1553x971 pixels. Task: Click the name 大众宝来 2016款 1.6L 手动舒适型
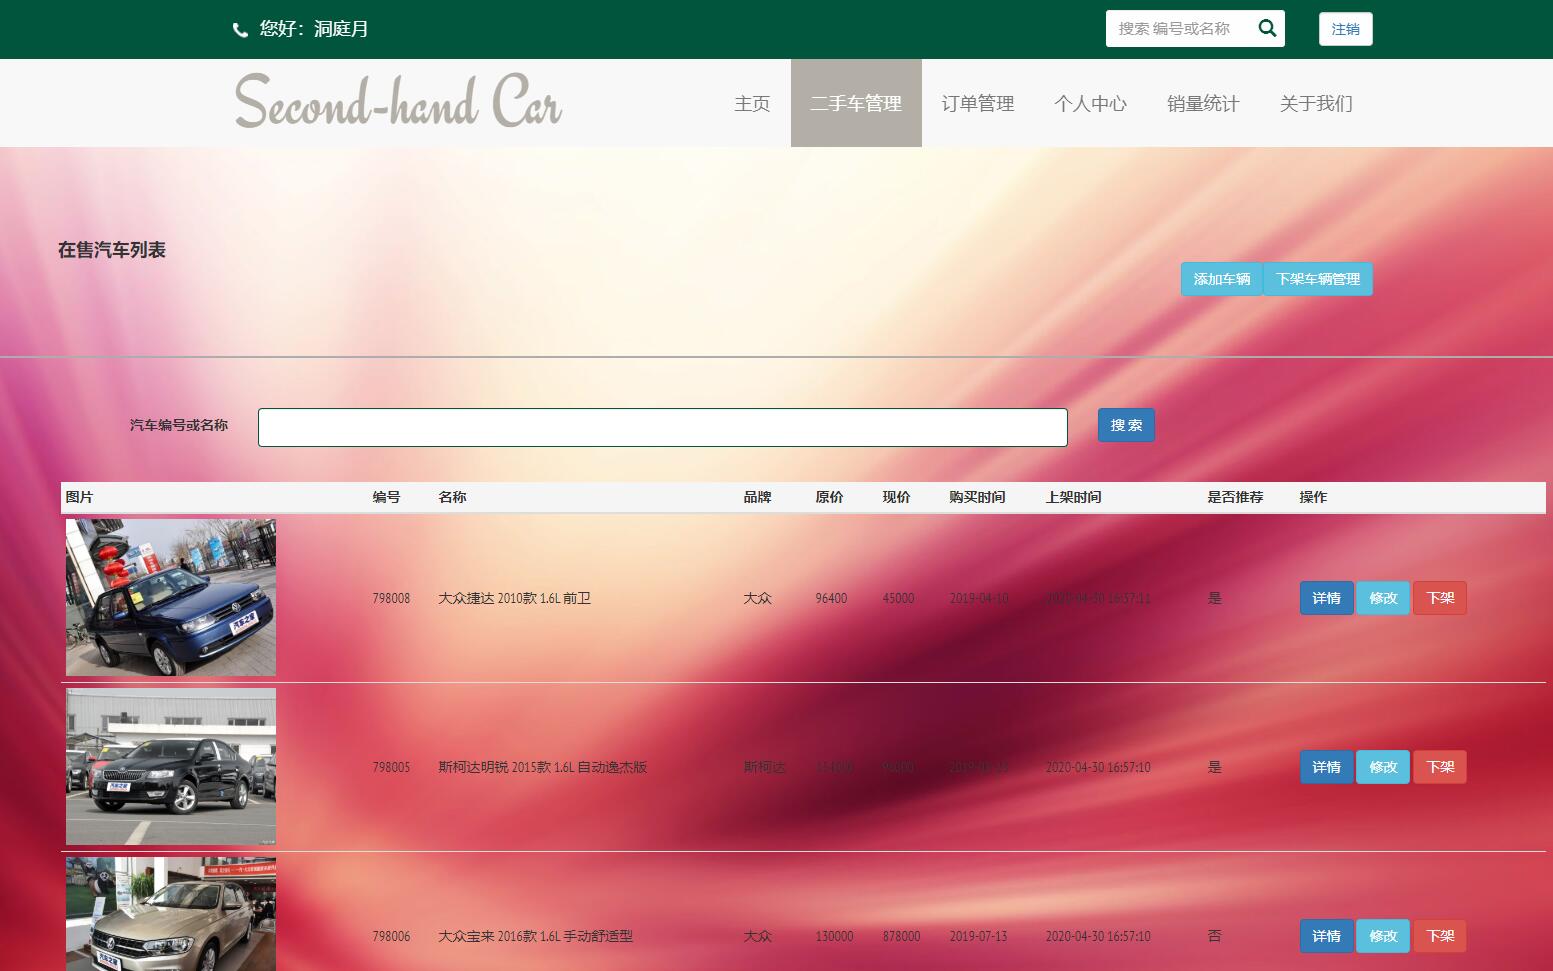[x=536, y=936]
